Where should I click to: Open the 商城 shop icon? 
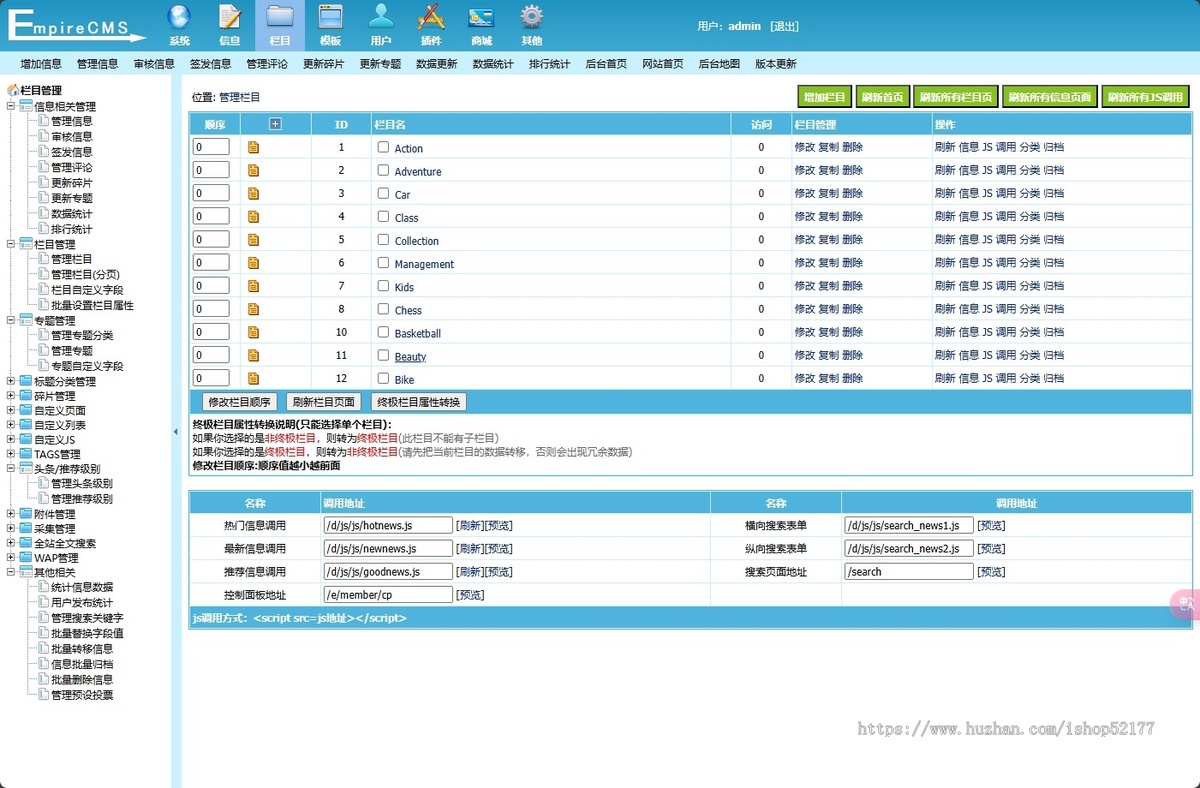pyautogui.click(x=481, y=25)
